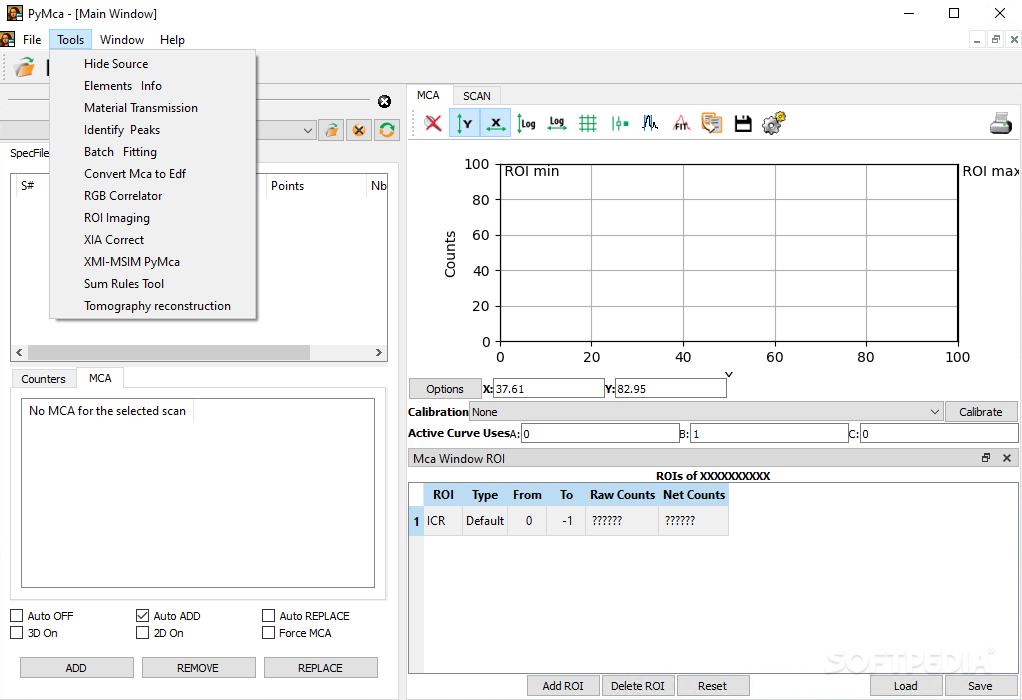This screenshot has width=1022, height=700.
Task: Click the Calibrate button
Action: [x=980, y=412]
